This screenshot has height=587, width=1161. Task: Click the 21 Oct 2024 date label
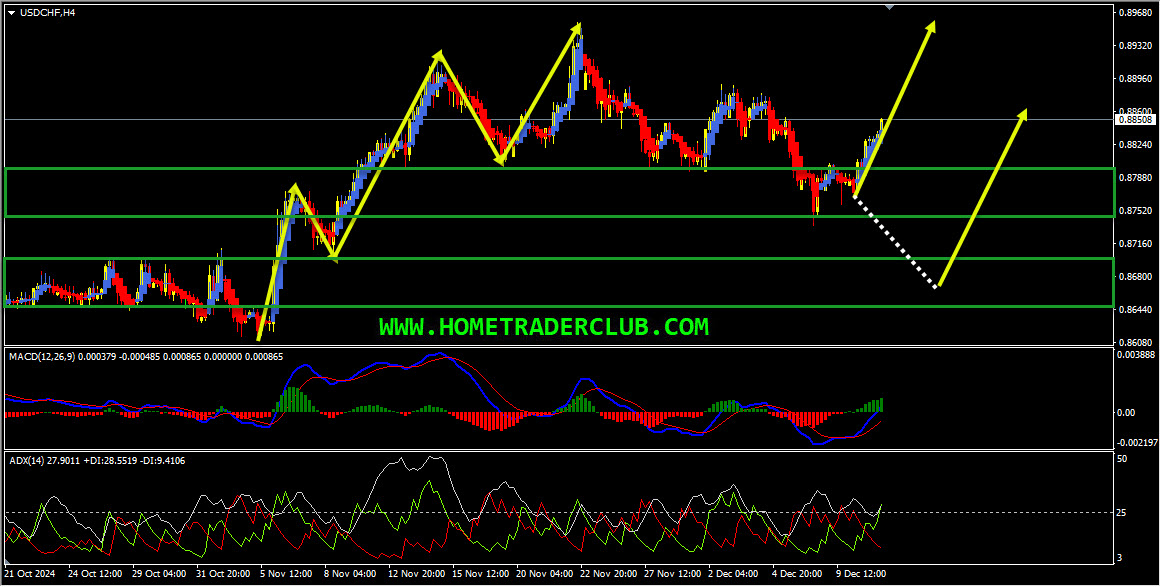tap(30, 574)
